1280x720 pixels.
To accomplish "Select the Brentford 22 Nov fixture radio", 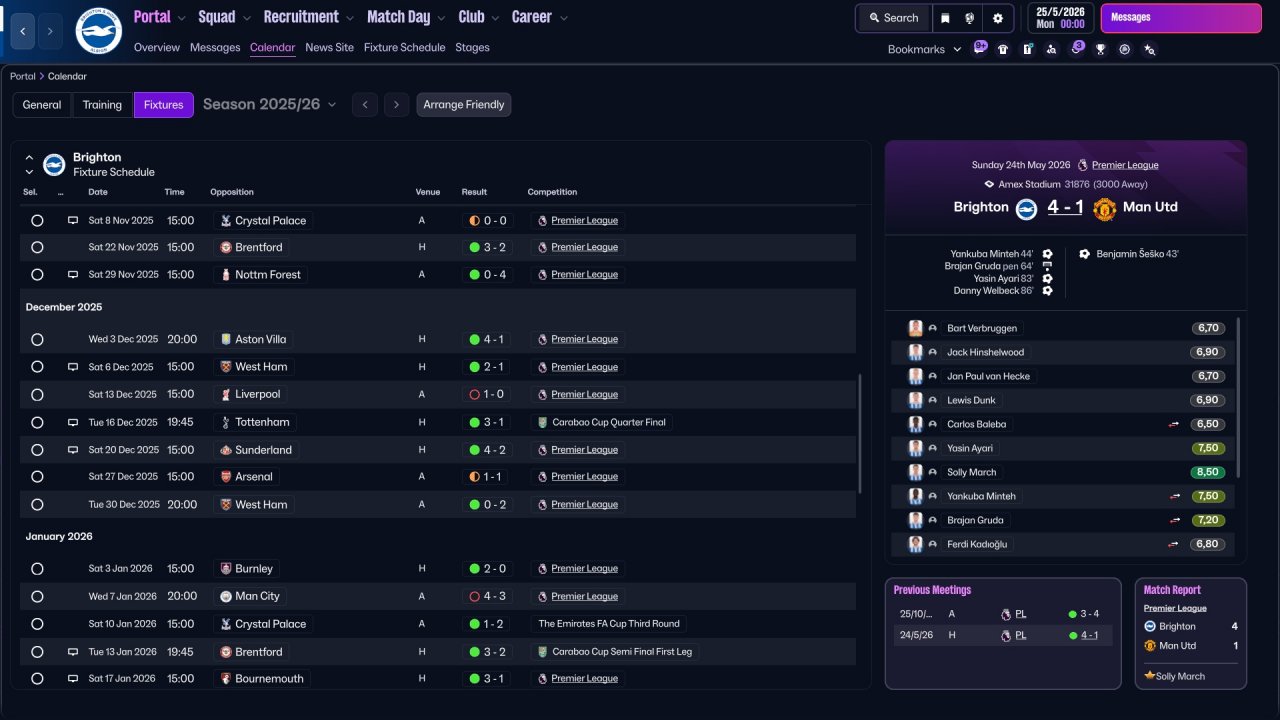I will pos(37,247).
